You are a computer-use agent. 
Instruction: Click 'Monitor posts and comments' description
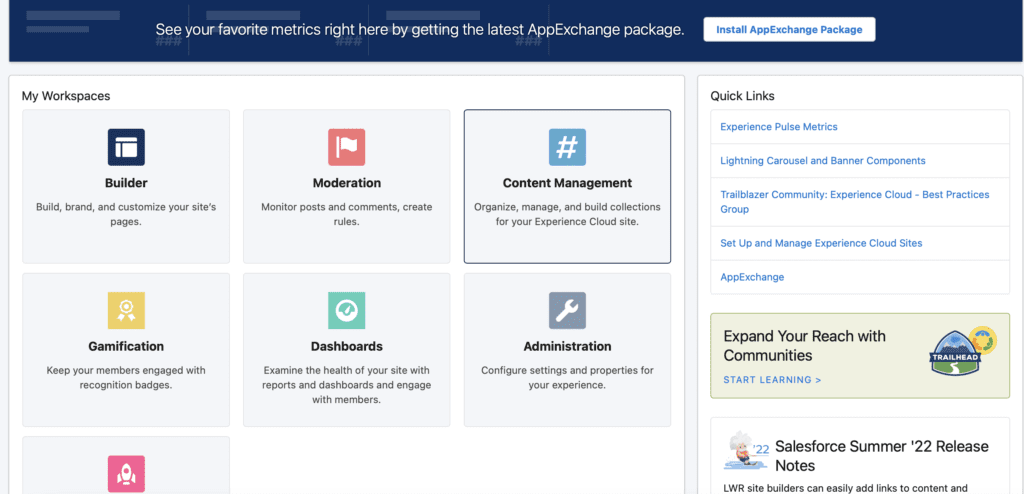(347, 214)
